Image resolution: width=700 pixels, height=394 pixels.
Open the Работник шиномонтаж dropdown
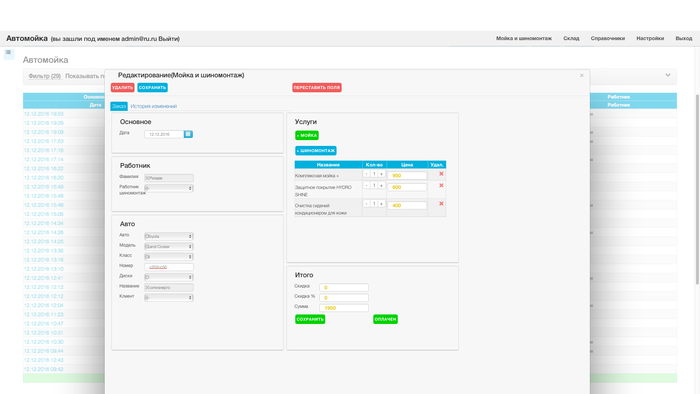[169, 188]
